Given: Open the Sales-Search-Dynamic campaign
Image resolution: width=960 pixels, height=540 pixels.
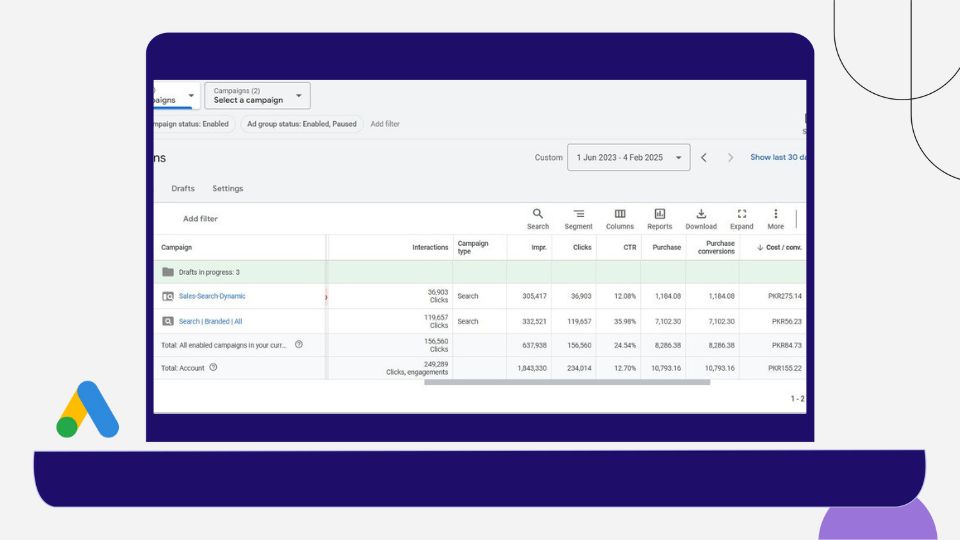Looking at the screenshot, I should pos(212,297).
